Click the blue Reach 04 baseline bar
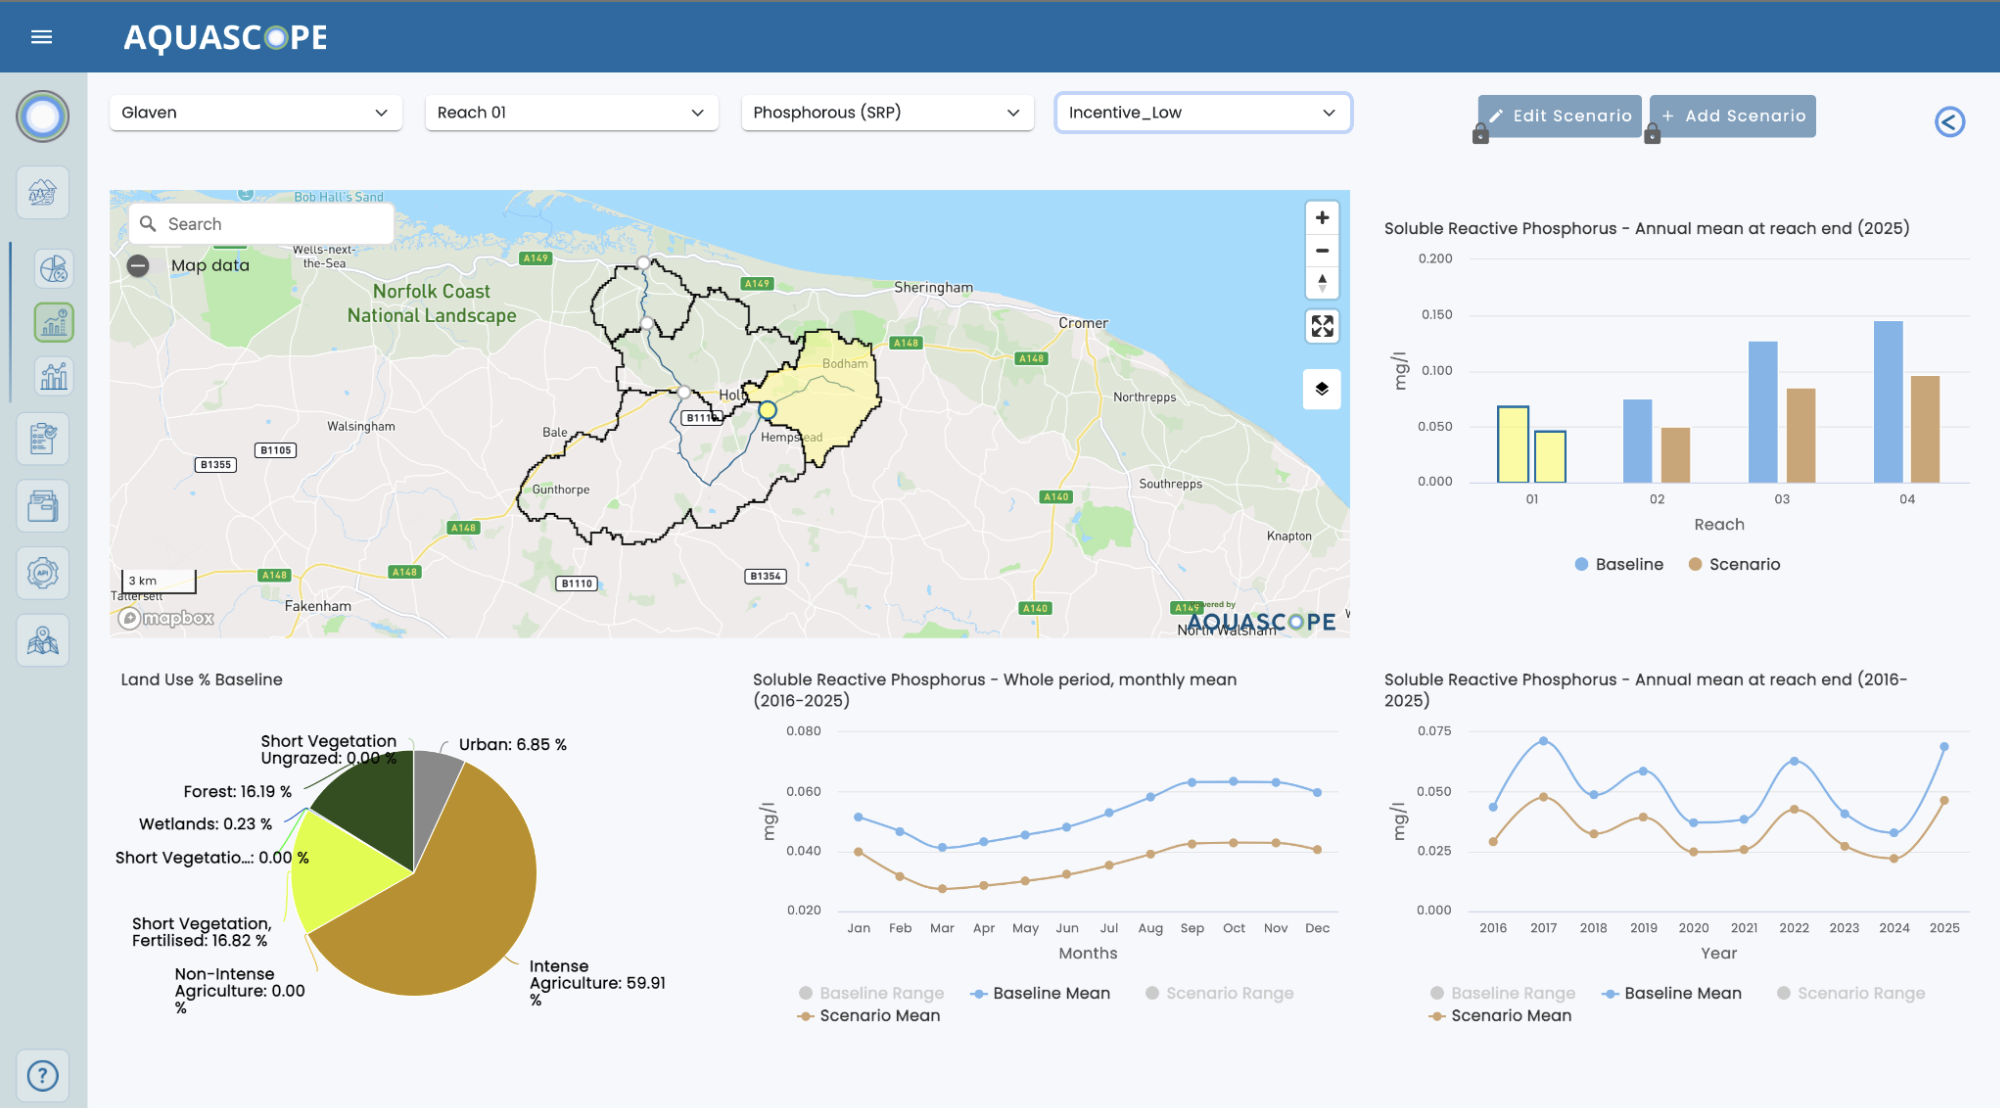 pyautogui.click(x=1888, y=402)
